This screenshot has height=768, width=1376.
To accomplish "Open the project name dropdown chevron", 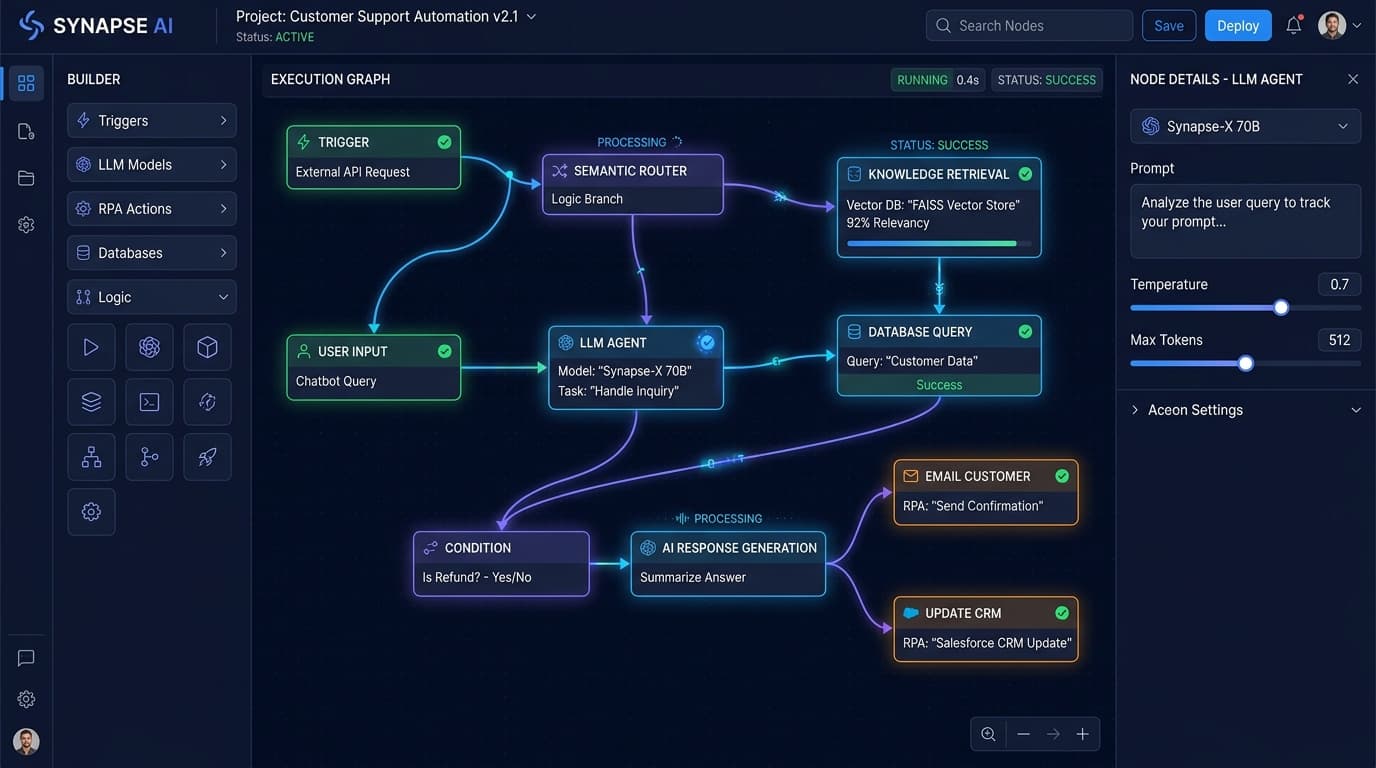I will [531, 17].
